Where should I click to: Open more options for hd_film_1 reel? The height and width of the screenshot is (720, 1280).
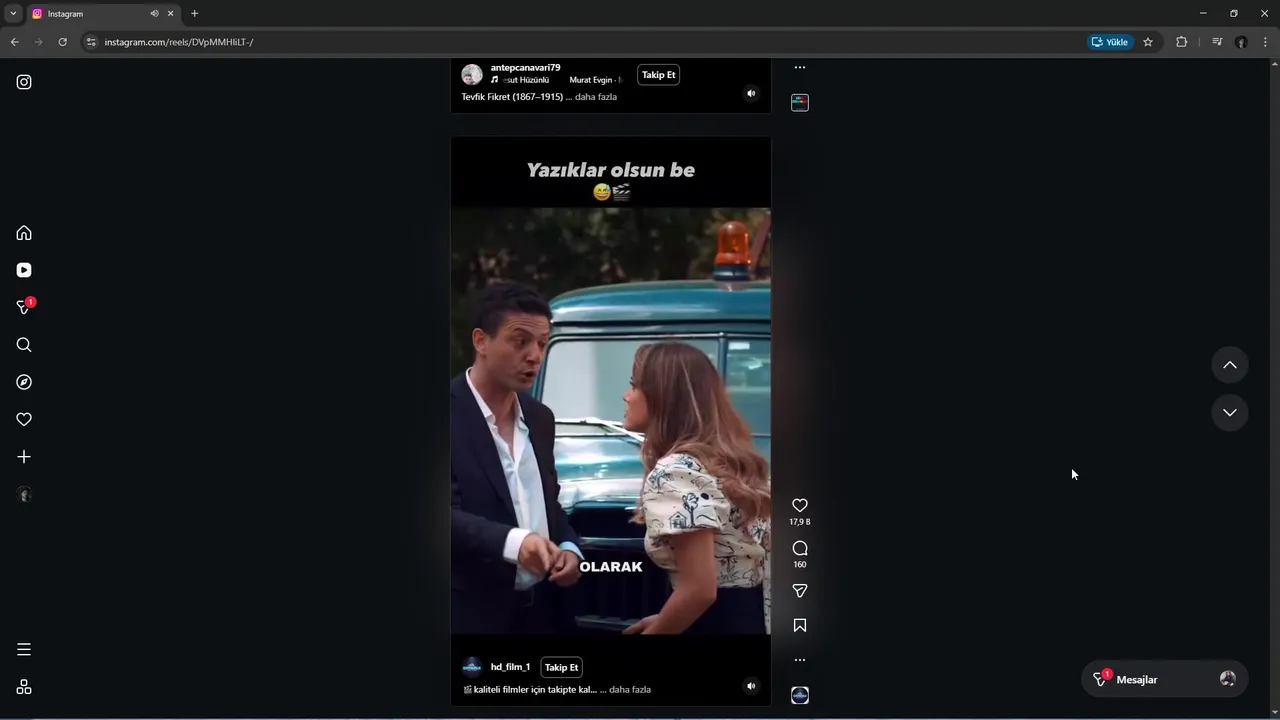800,660
